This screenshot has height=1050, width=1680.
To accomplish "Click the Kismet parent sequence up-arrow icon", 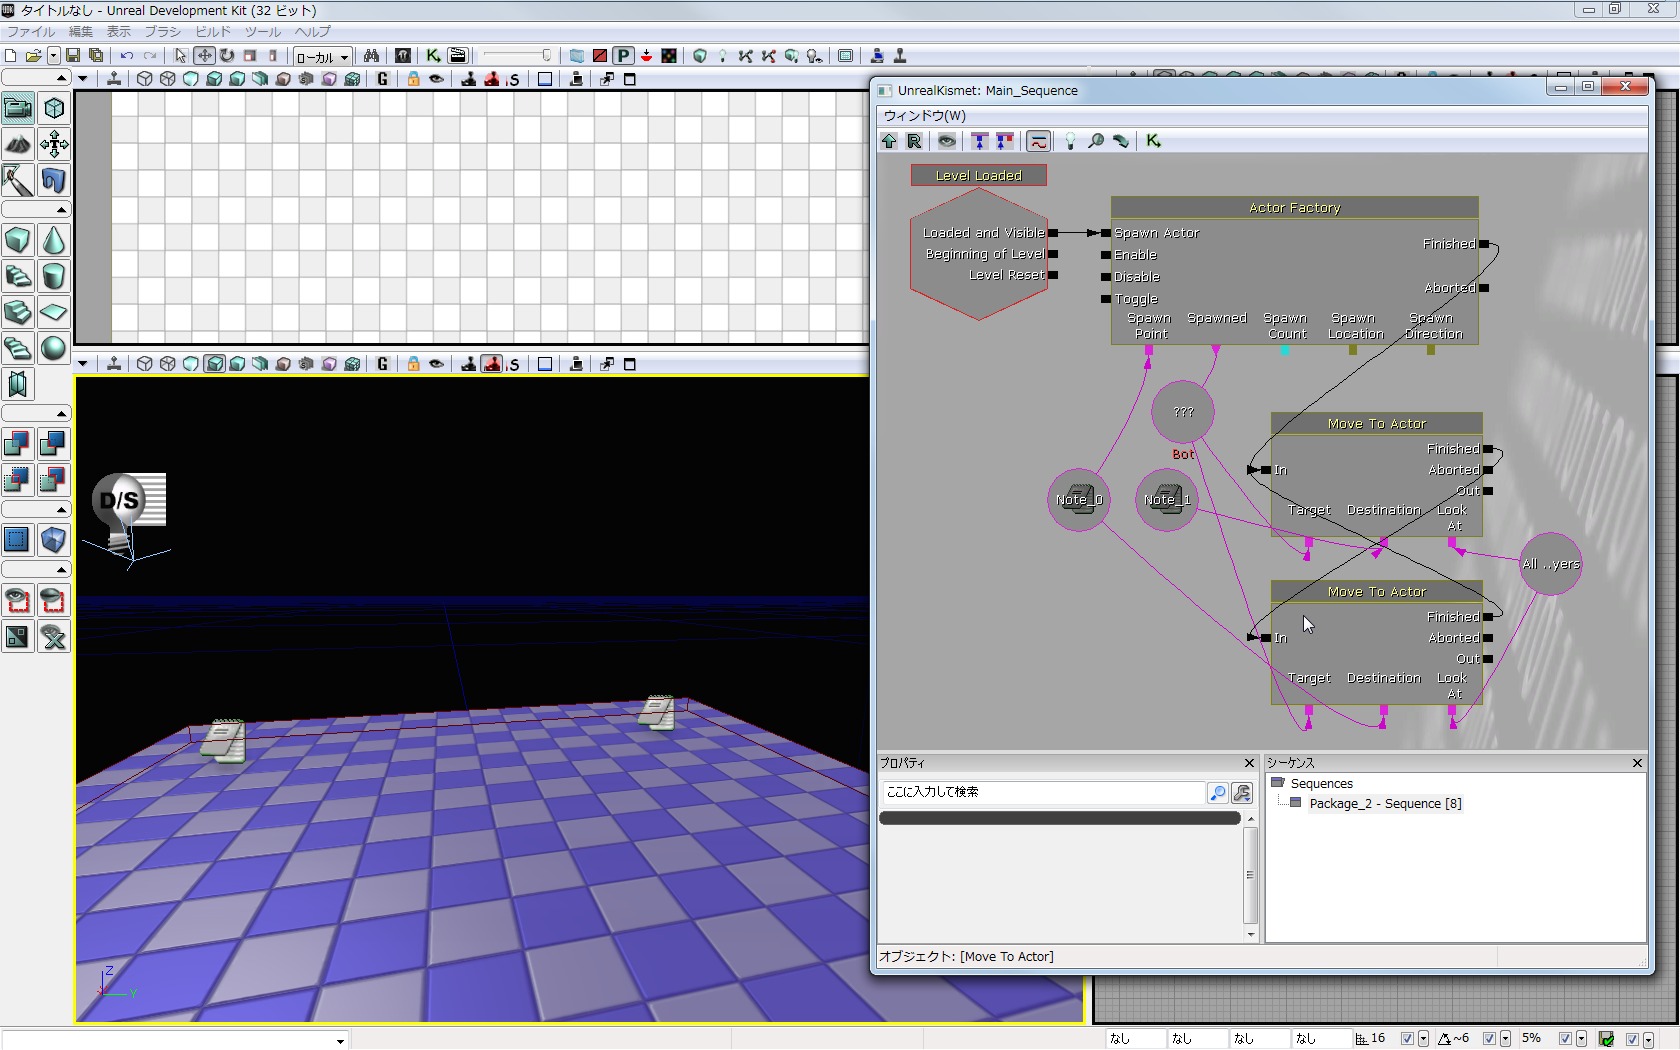I will click(889, 141).
